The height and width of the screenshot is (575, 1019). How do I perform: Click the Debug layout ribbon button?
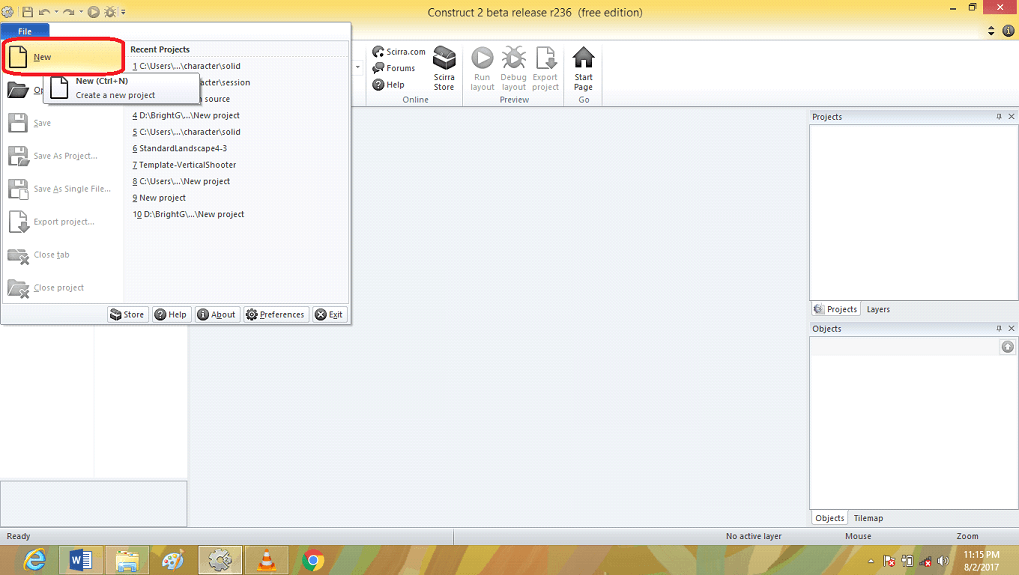pyautogui.click(x=513, y=68)
